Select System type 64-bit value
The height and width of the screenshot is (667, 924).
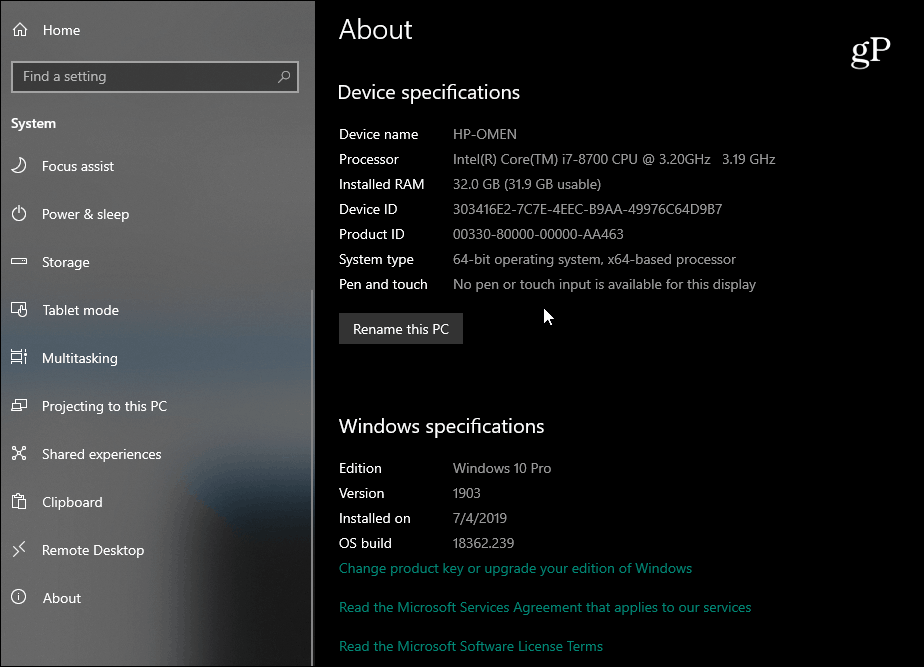click(x=594, y=260)
